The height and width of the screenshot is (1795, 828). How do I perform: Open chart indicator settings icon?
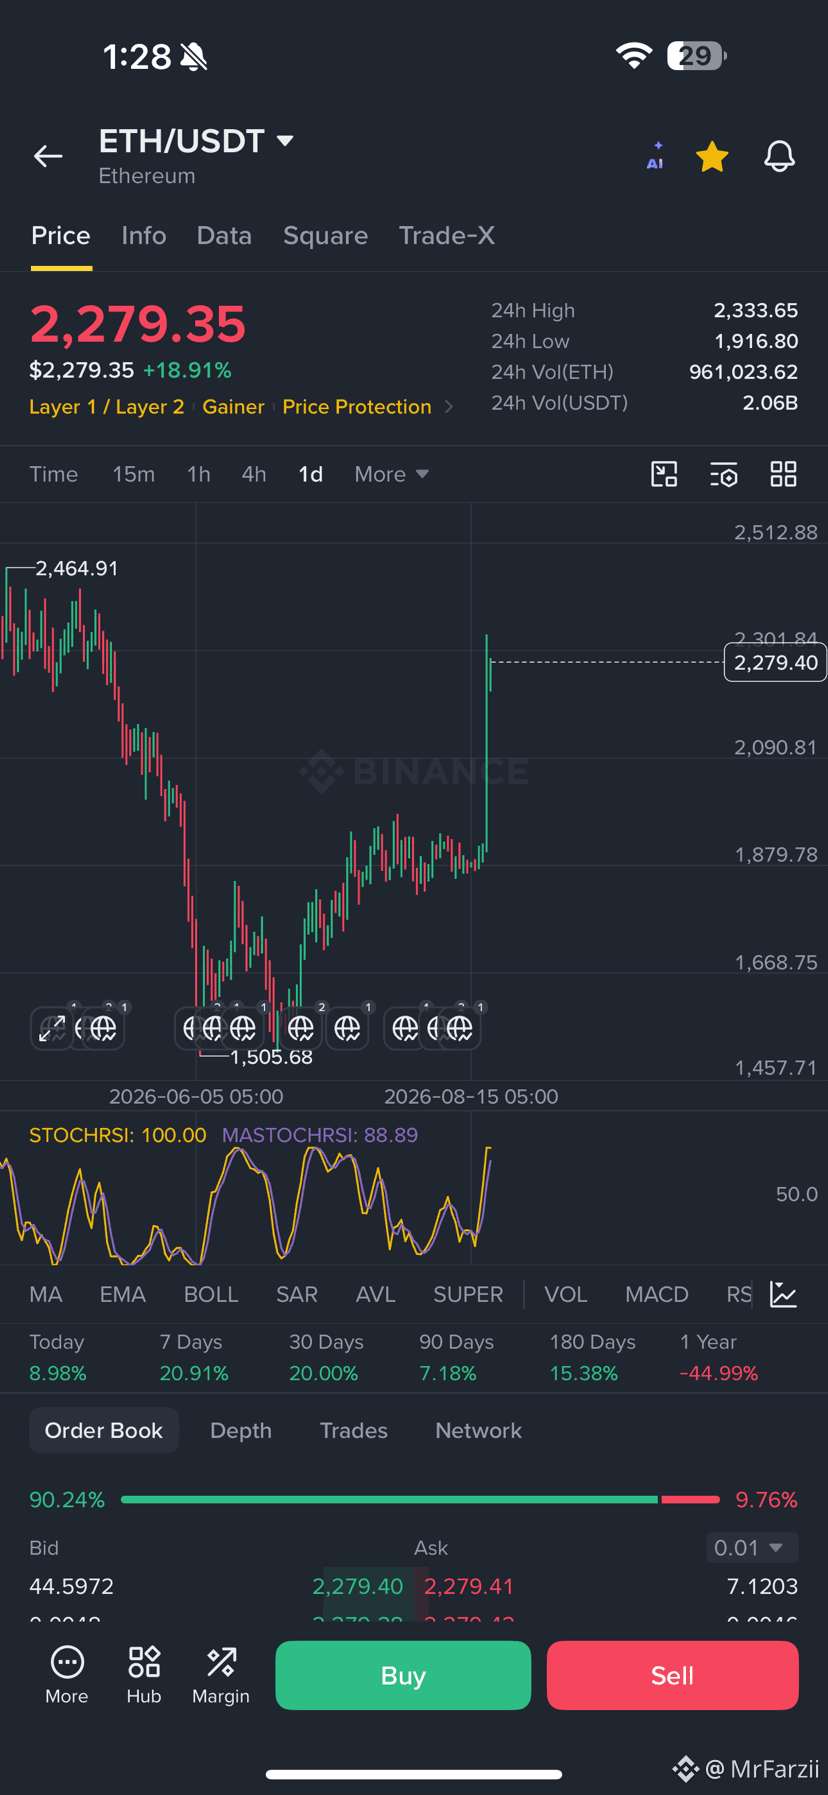(x=724, y=474)
